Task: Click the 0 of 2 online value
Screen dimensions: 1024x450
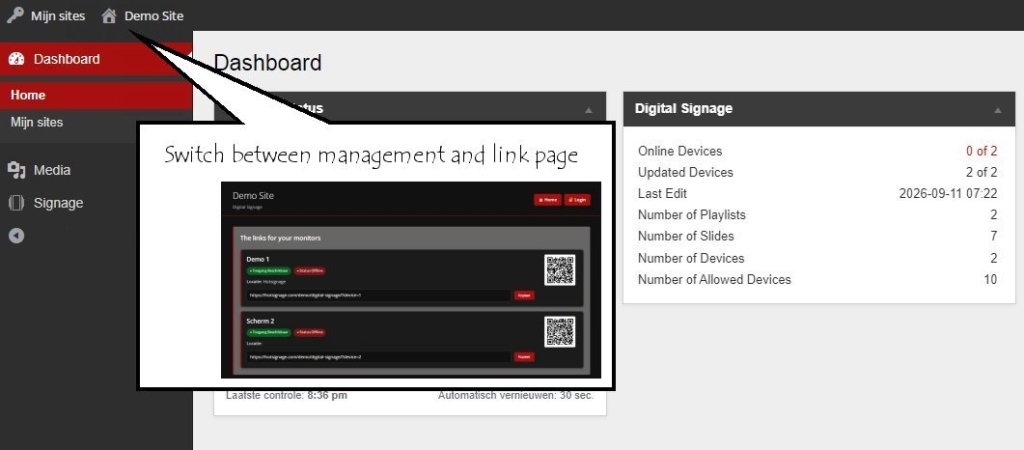Action: coord(982,151)
